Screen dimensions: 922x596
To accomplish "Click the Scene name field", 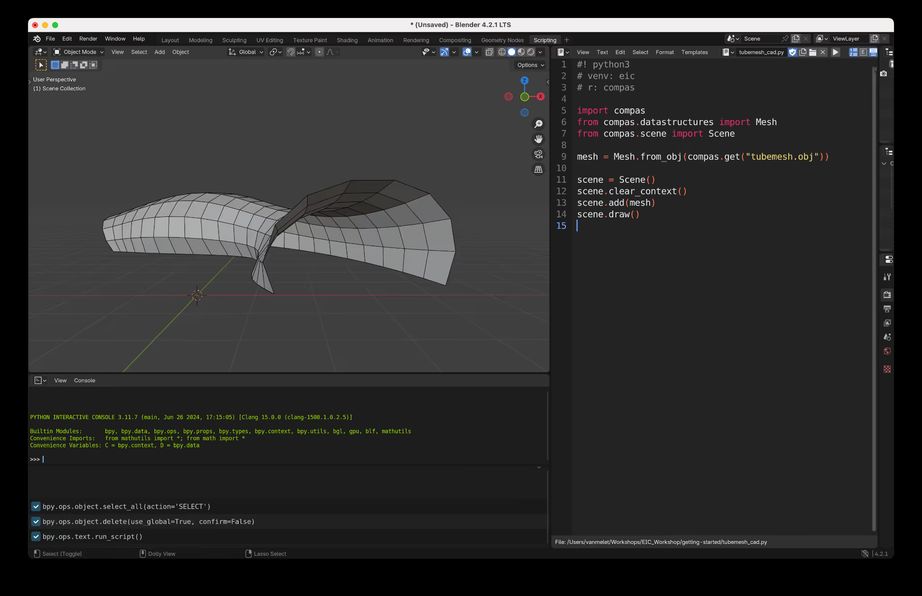I will (761, 39).
